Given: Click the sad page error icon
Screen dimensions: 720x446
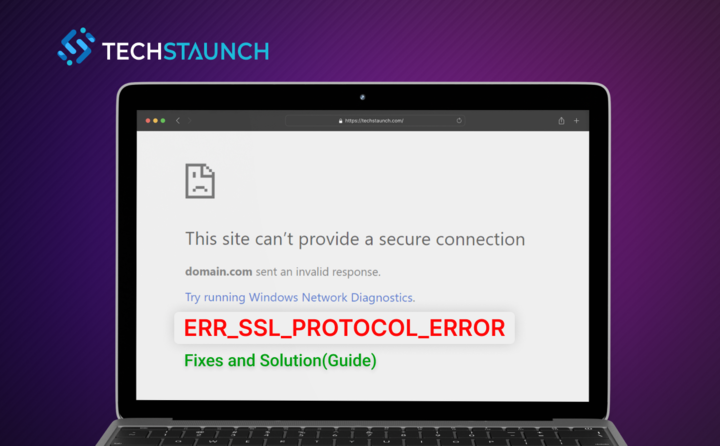Looking at the screenshot, I should click(x=200, y=181).
